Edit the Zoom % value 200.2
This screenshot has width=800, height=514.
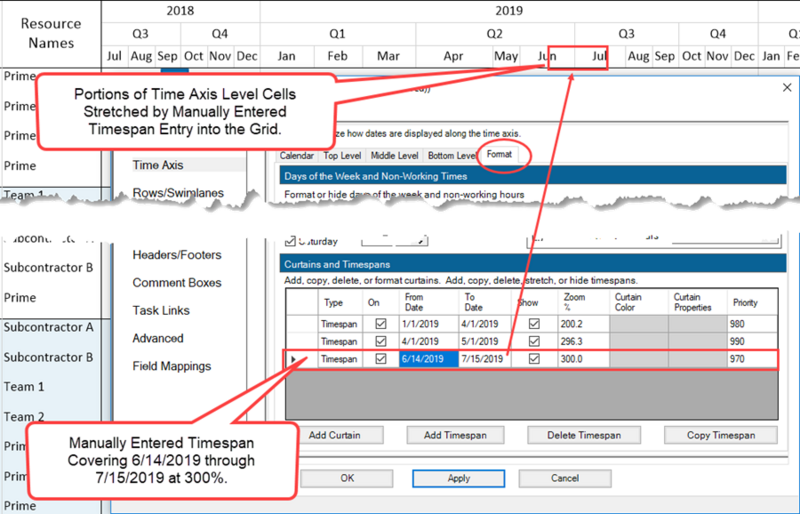coord(583,324)
